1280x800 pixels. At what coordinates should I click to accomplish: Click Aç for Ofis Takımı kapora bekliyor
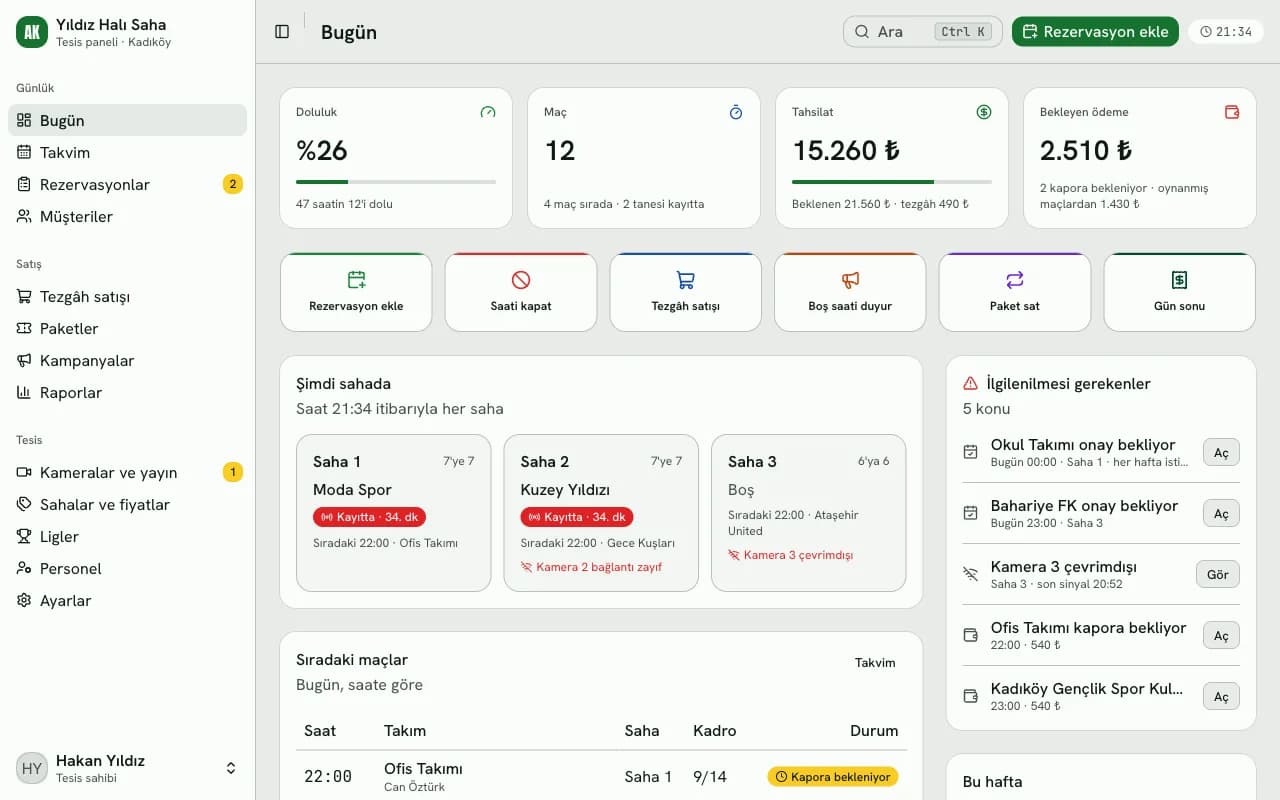point(1221,635)
